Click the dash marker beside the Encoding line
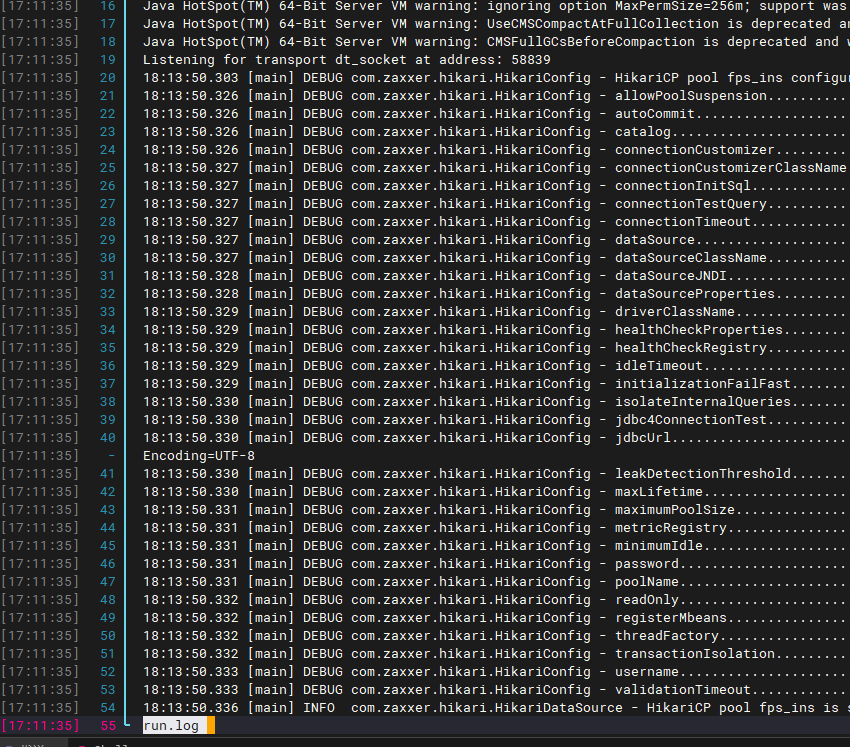Image resolution: width=850 pixels, height=747 pixels. point(109,455)
